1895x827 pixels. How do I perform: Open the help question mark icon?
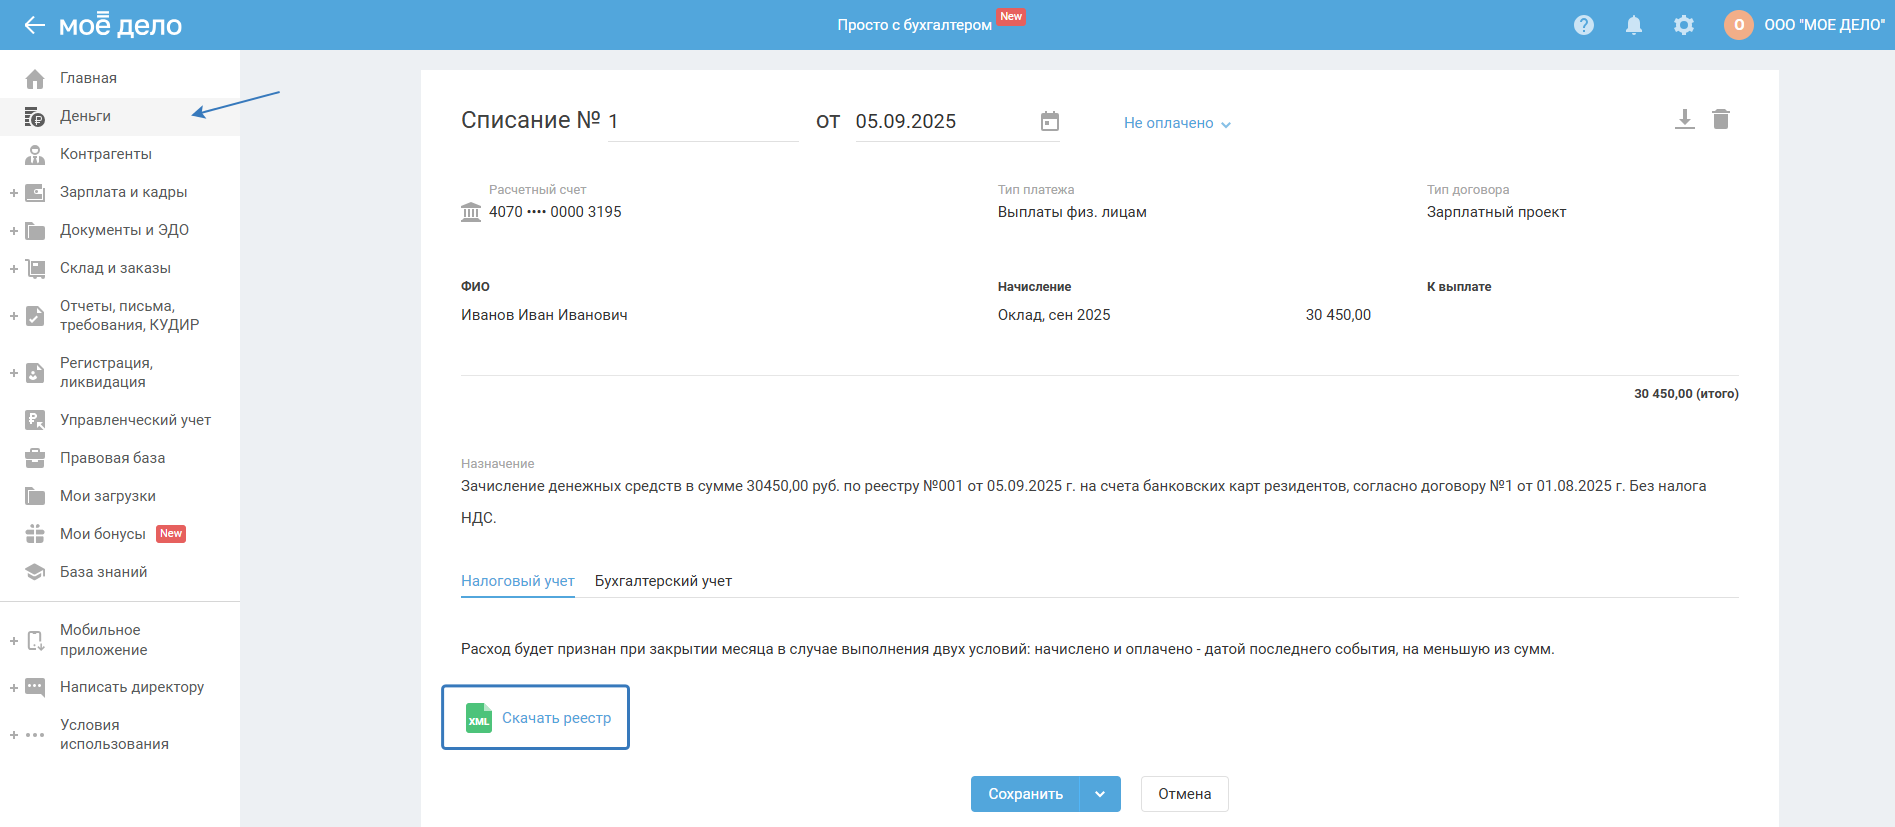tap(1584, 25)
